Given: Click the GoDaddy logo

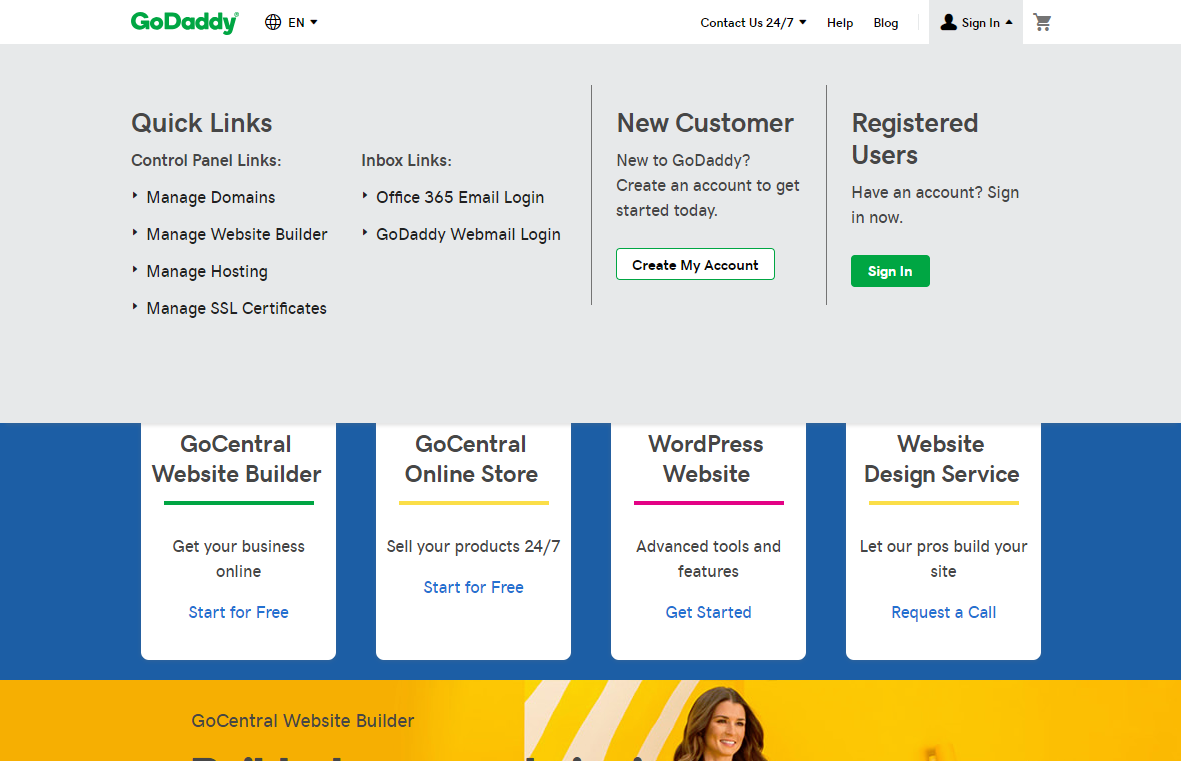Looking at the screenshot, I should point(185,23).
